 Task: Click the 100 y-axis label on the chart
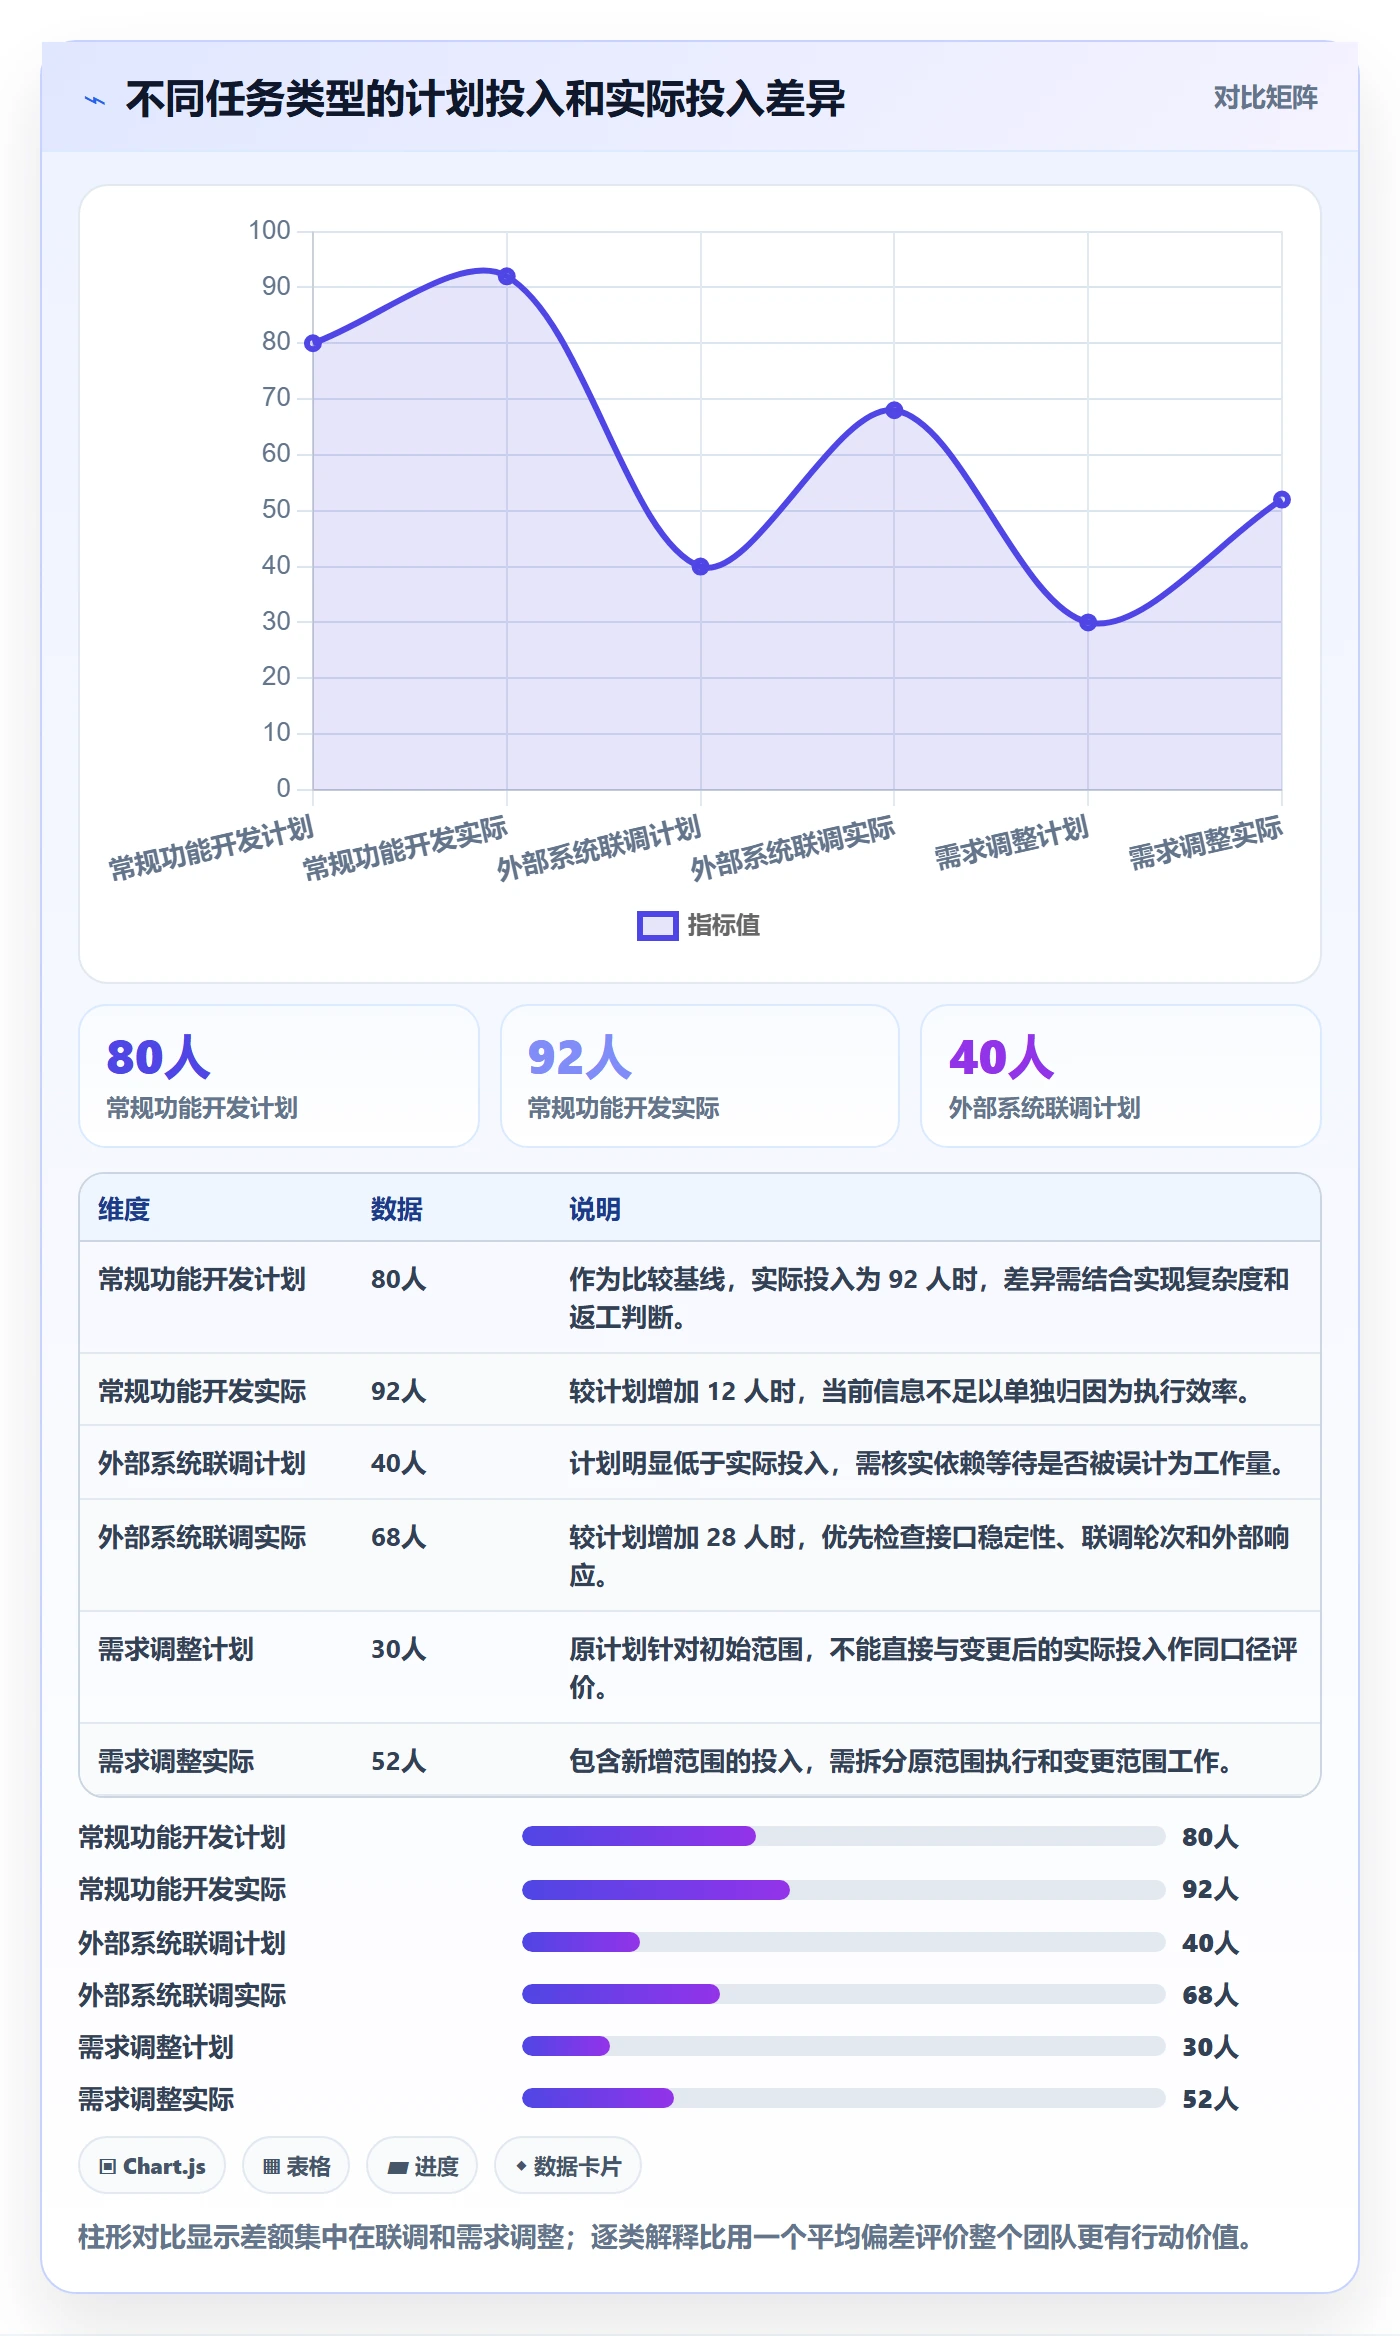tap(270, 231)
